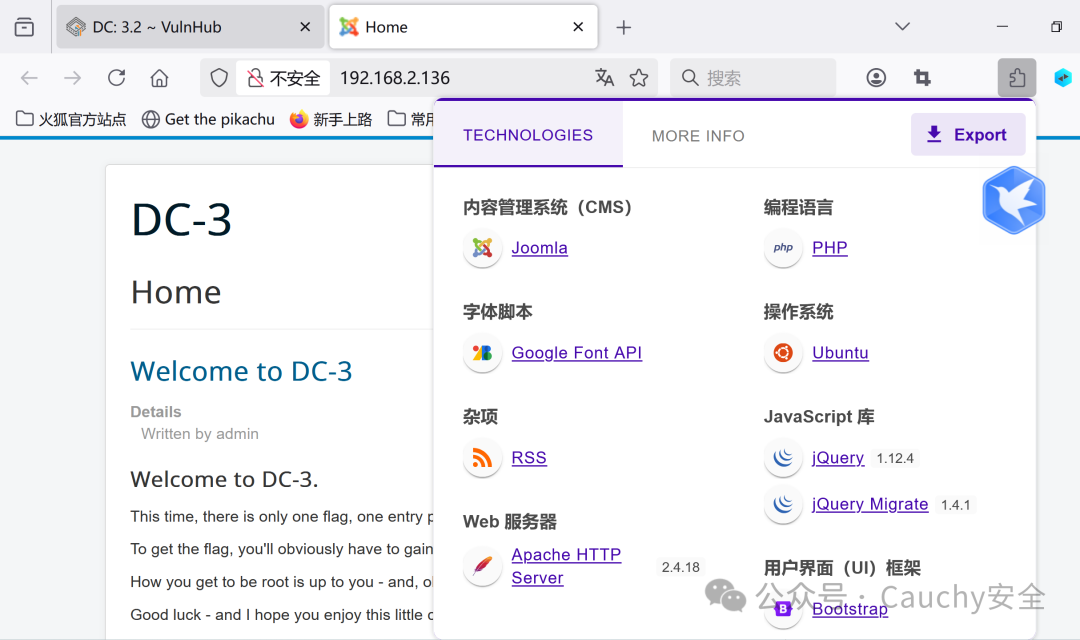1080x640 pixels.
Task: Open the Ubuntu technology link
Action: tap(840, 353)
